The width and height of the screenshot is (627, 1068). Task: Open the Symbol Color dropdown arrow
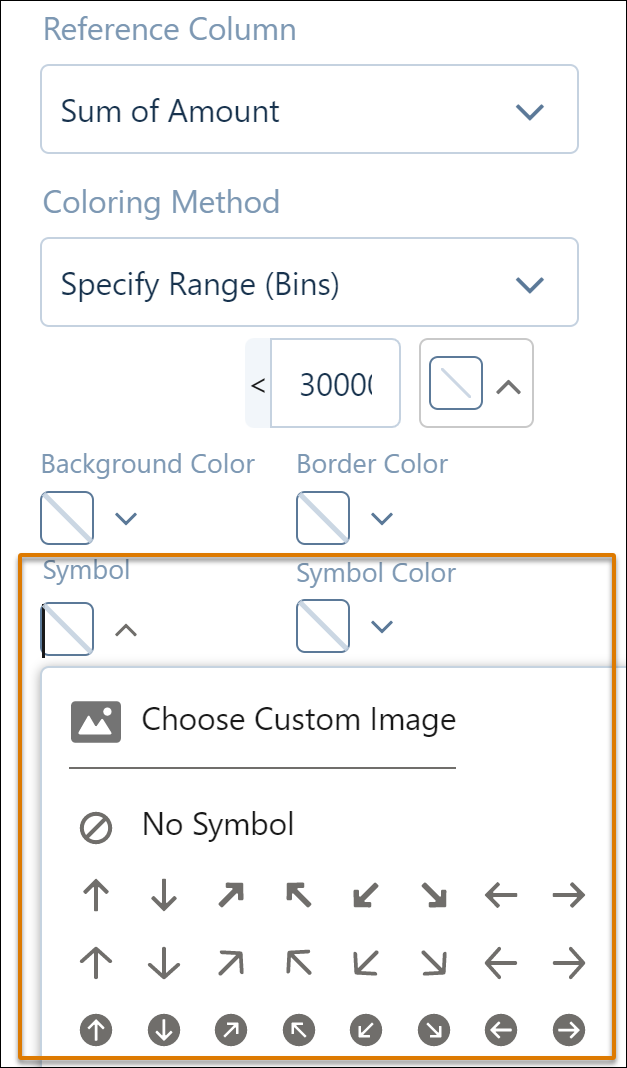pos(382,626)
